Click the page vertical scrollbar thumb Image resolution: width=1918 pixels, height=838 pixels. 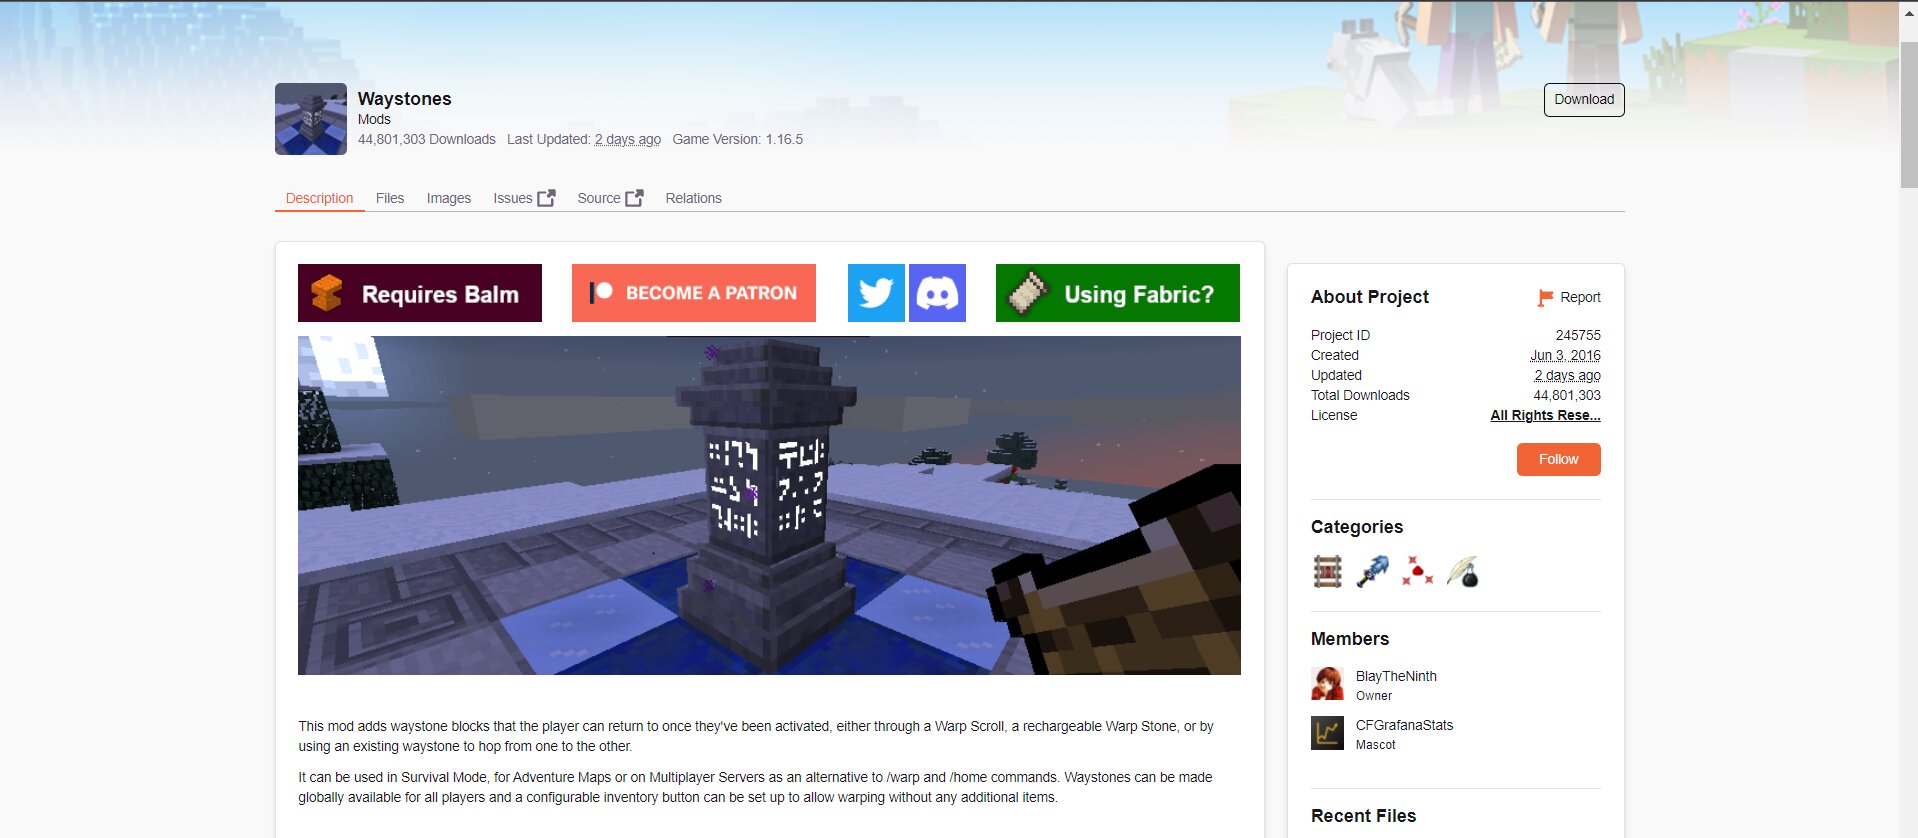pyautogui.click(x=1909, y=115)
